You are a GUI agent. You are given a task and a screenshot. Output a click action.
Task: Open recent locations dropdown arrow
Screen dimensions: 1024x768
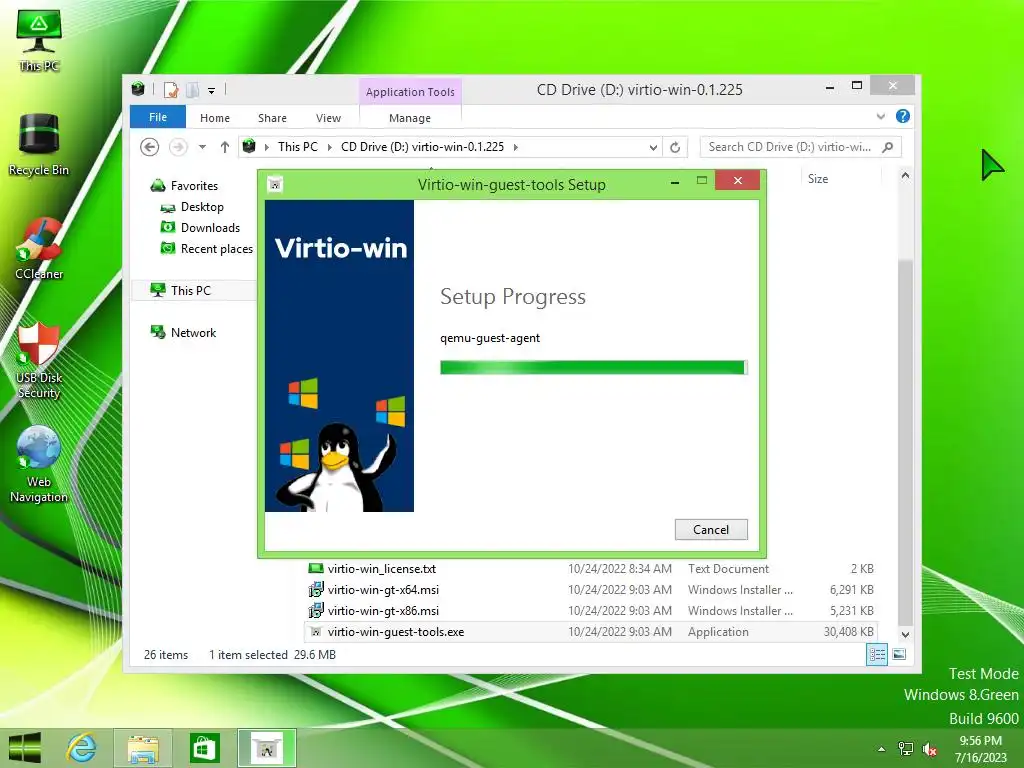point(202,147)
